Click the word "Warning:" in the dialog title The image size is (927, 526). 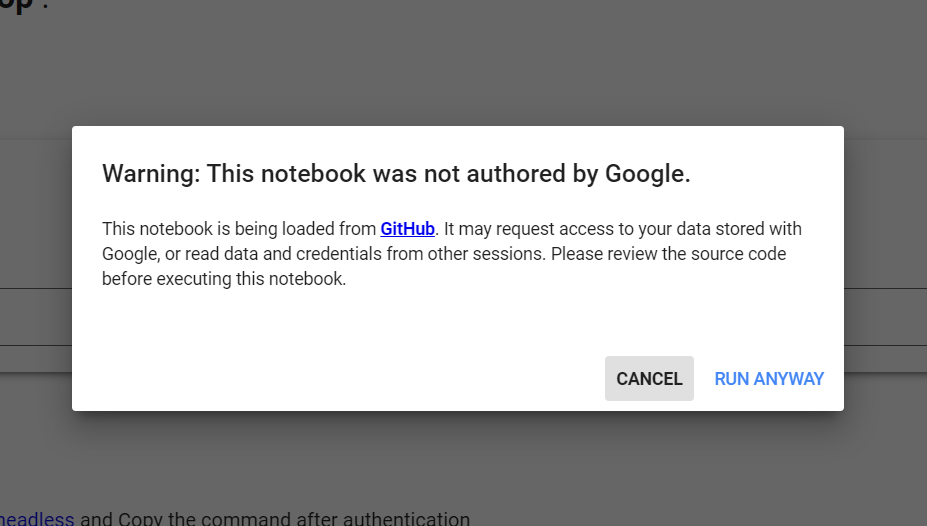click(151, 174)
